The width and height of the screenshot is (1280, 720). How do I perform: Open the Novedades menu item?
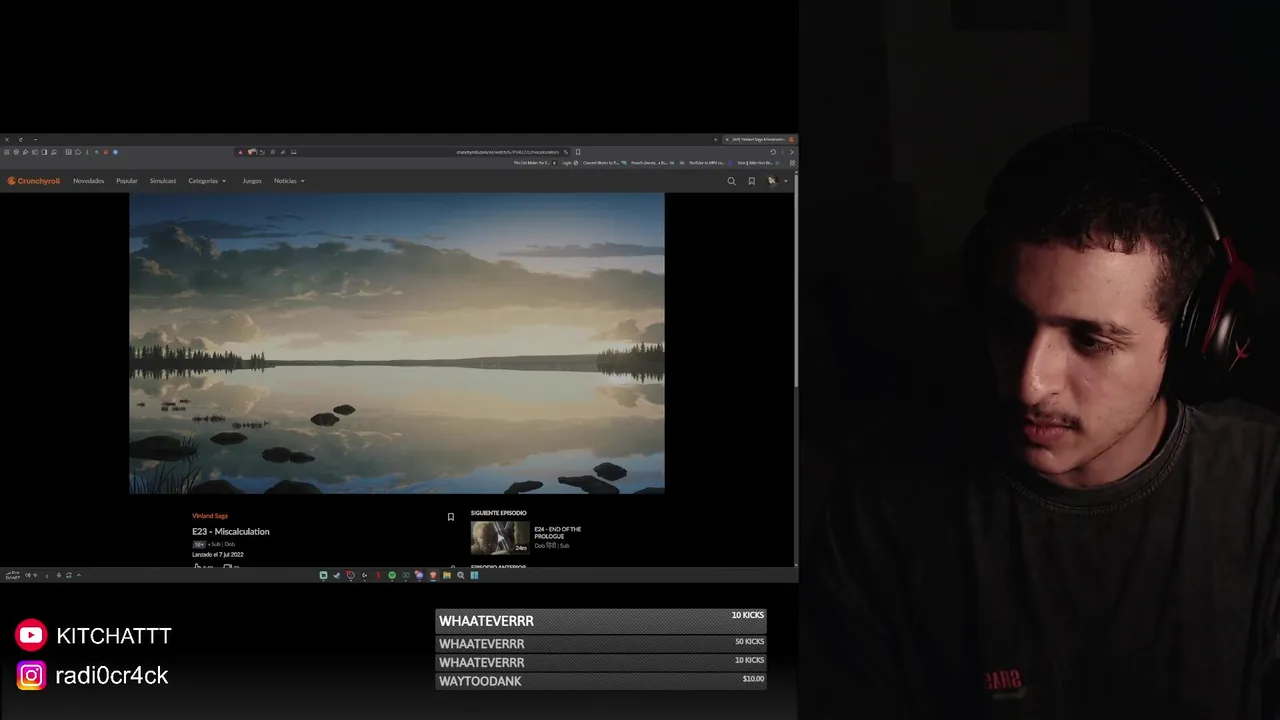point(88,181)
